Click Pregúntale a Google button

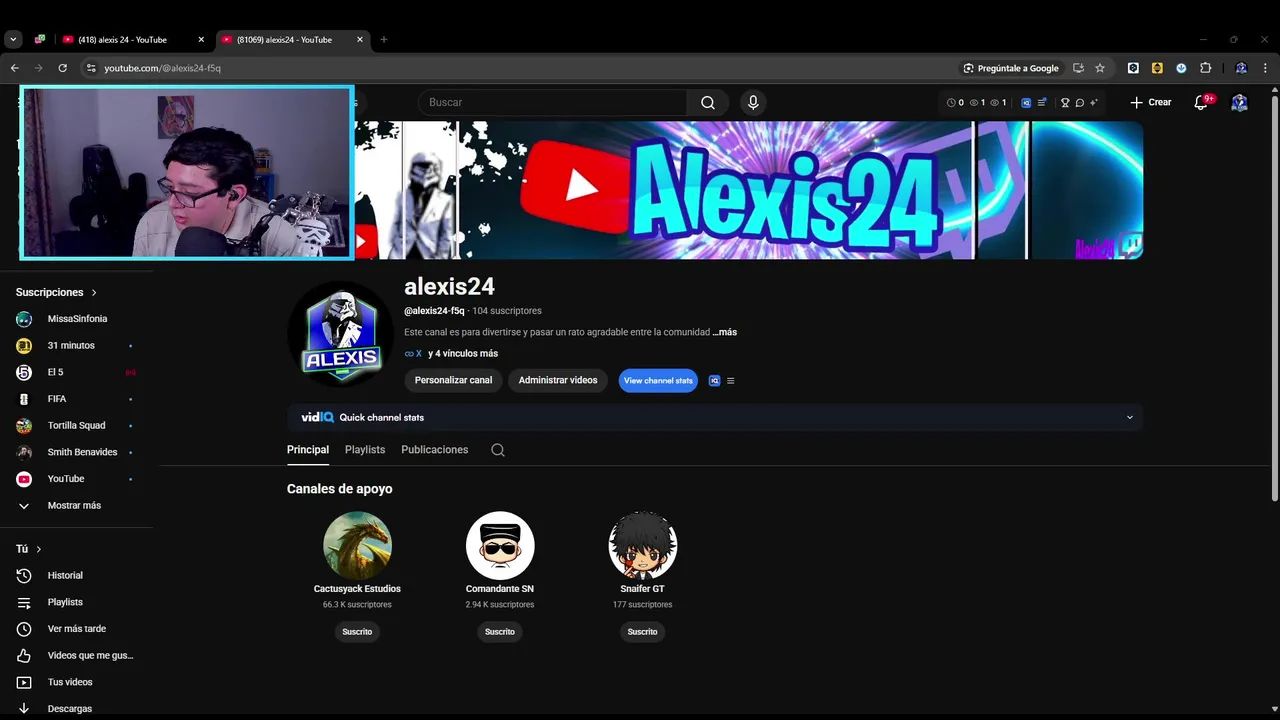click(x=1010, y=68)
